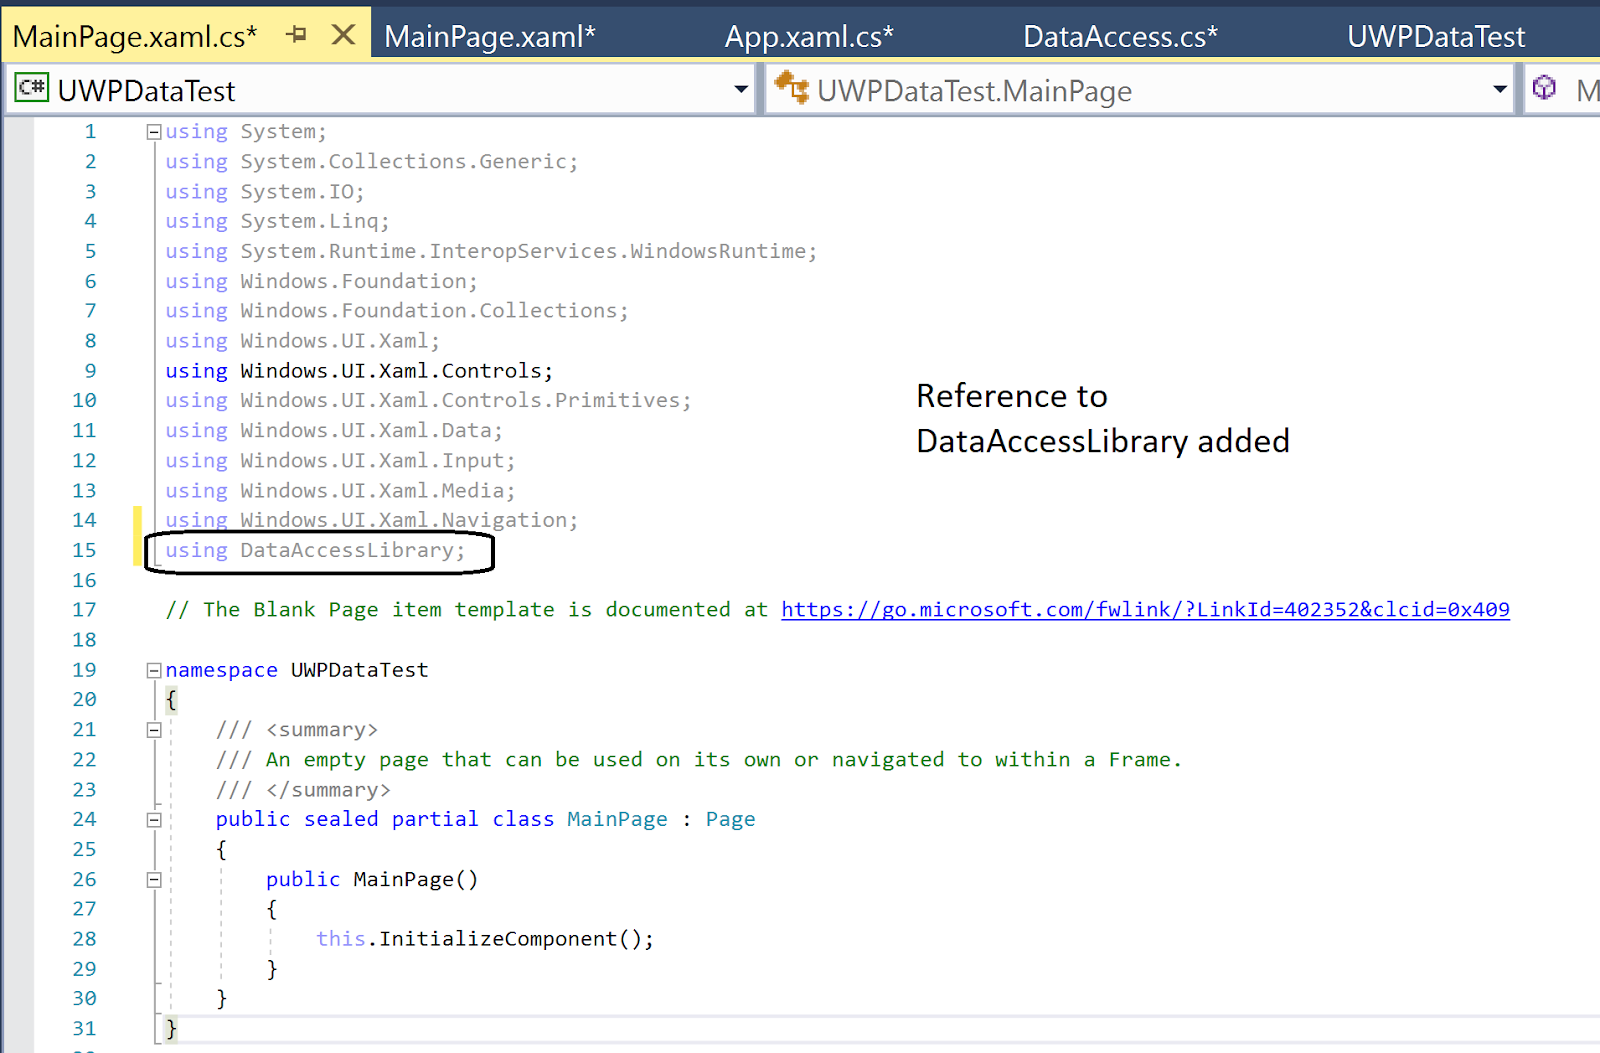
Task: Close the MainPage.xaml.cs tab
Action: pos(344,34)
